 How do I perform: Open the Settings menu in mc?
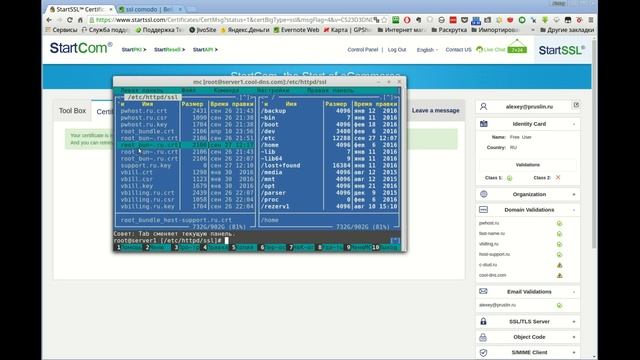(x=273, y=90)
